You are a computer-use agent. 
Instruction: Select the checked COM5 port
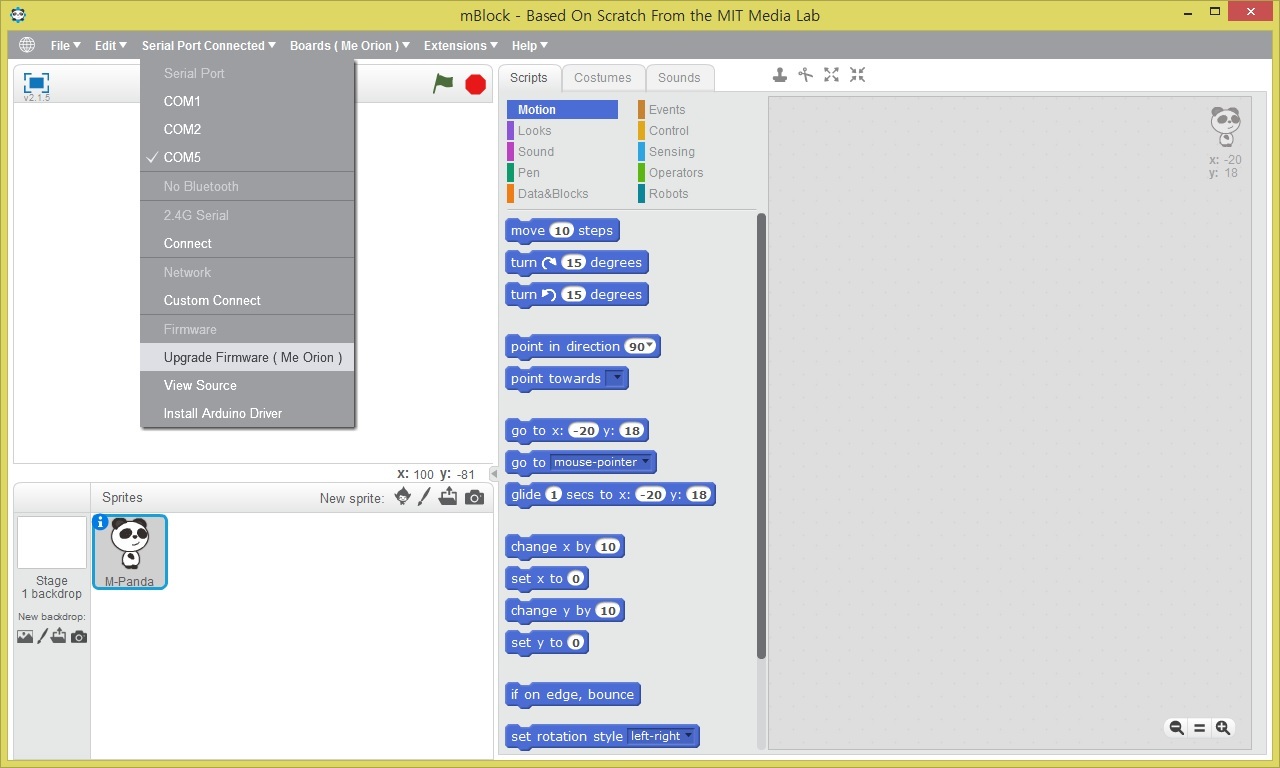248,157
